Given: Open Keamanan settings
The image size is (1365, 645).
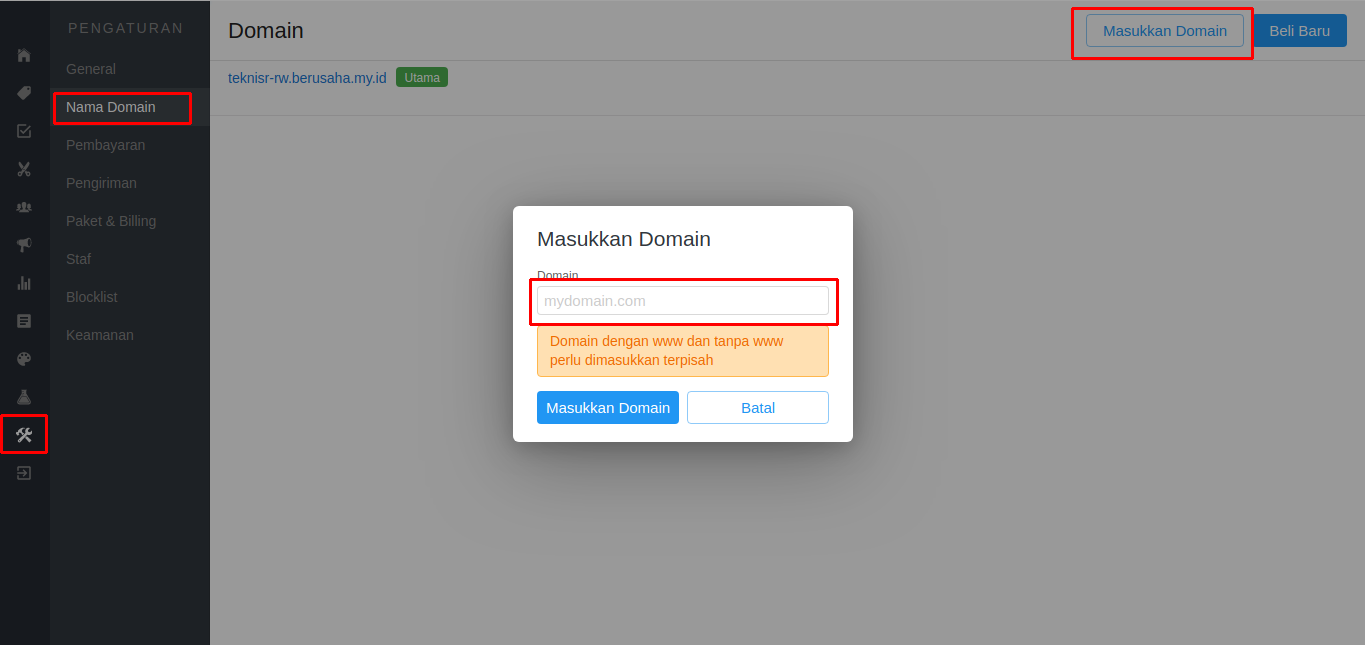Looking at the screenshot, I should pos(130,335).
